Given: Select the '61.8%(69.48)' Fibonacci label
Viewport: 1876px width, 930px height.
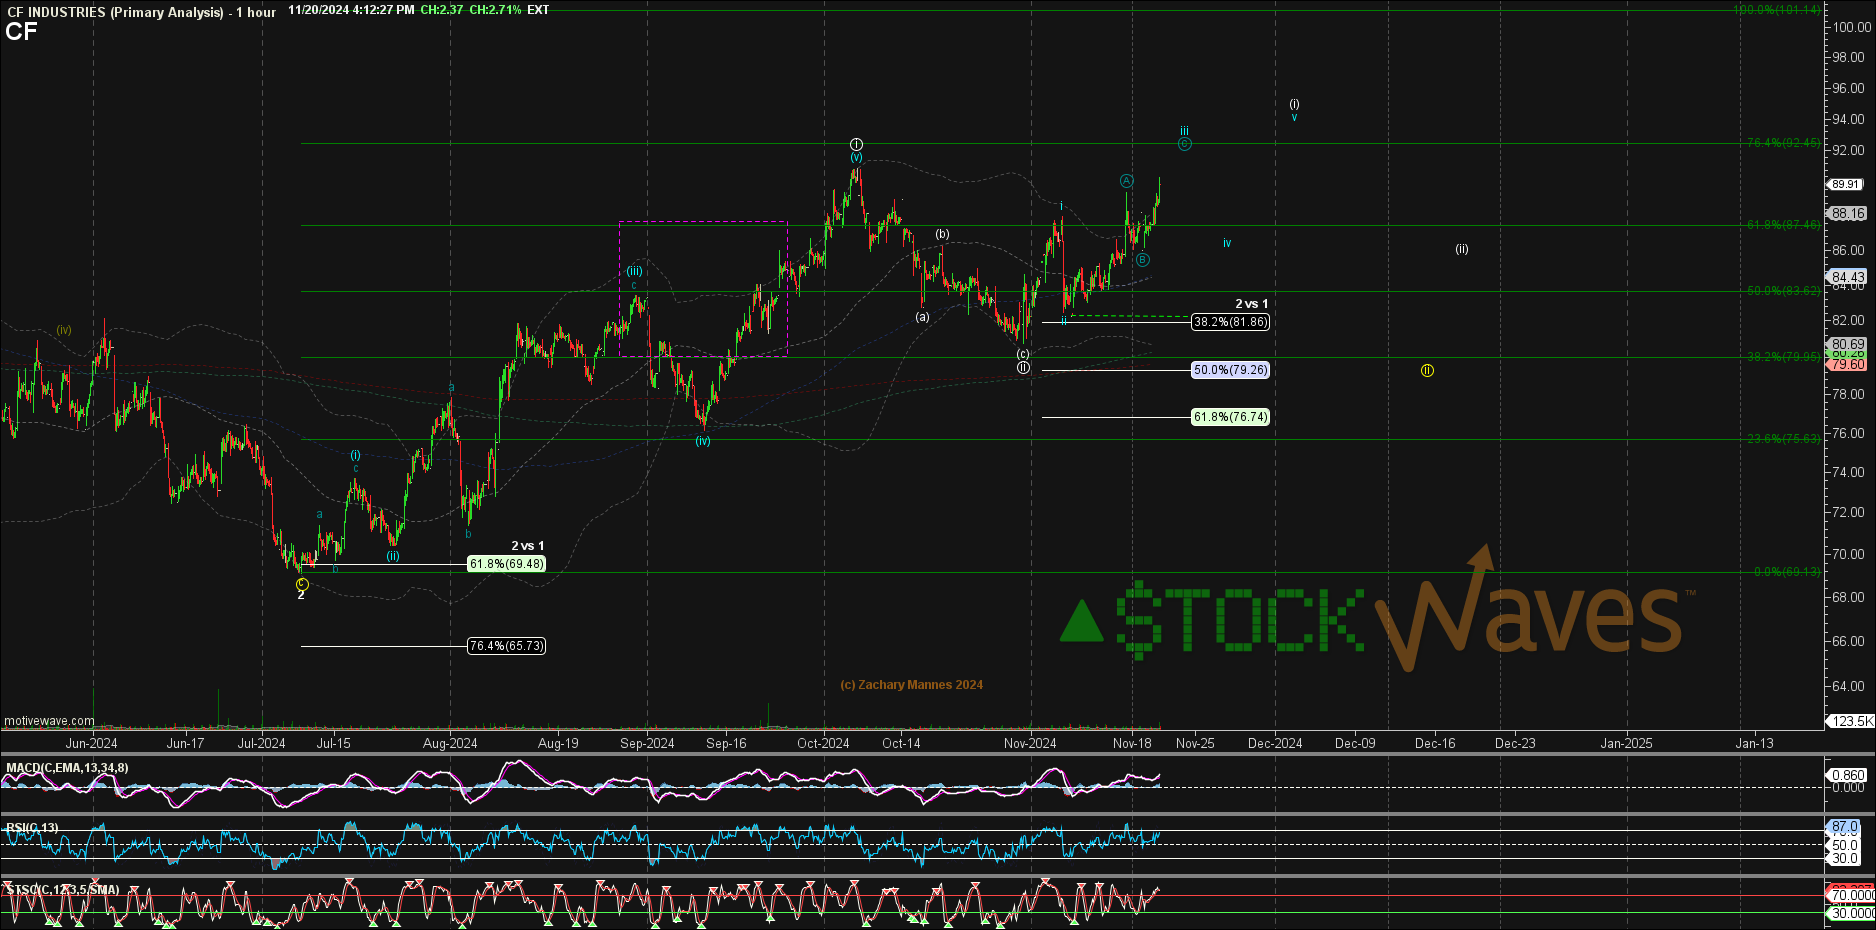Looking at the screenshot, I should tap(507, 564).
